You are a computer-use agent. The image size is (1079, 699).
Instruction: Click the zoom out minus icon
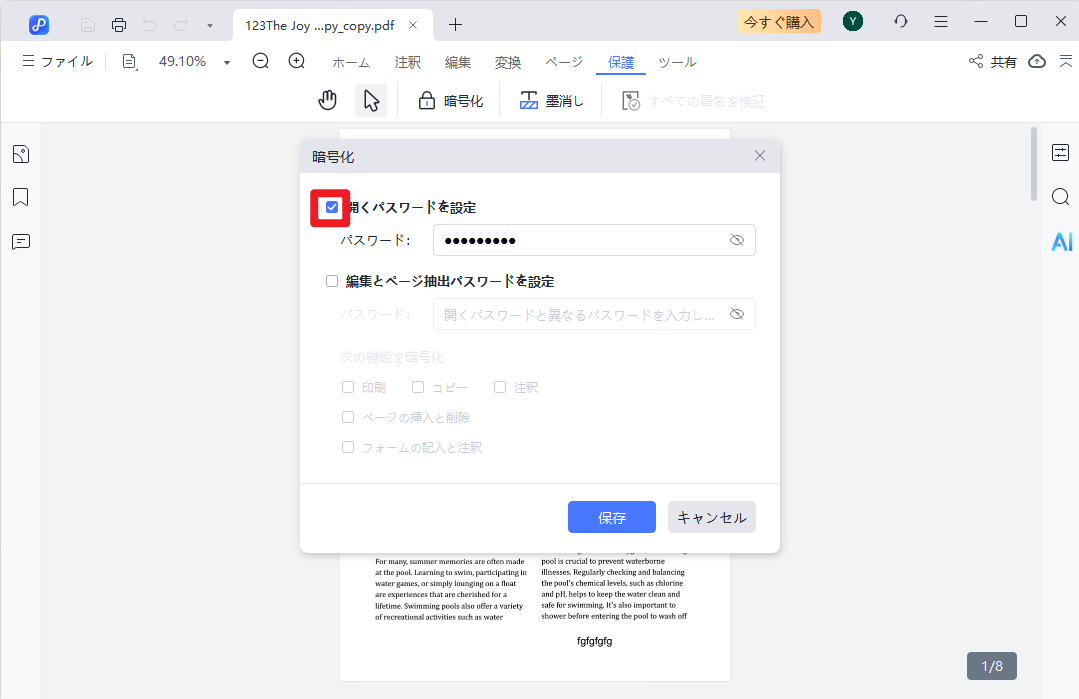261,61
